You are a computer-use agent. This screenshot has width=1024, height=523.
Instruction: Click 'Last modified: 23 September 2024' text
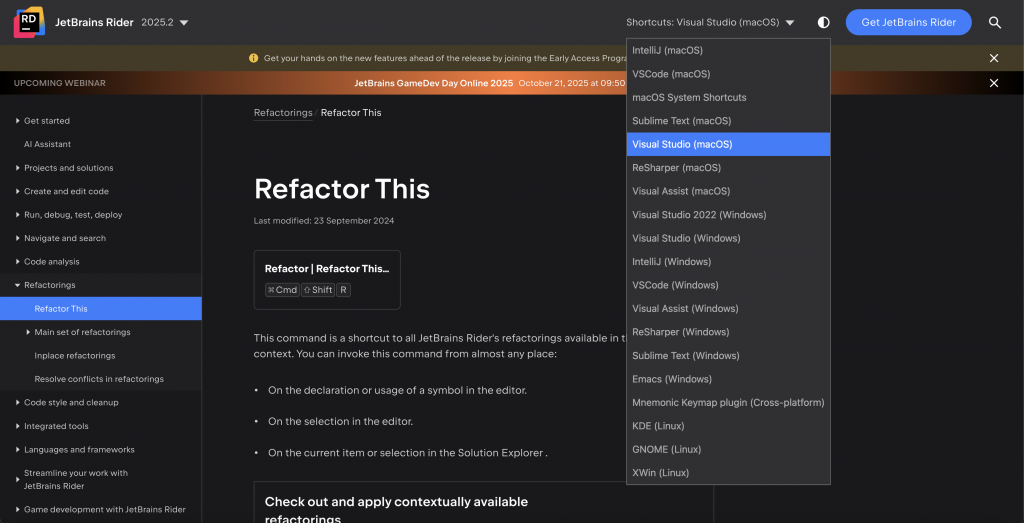click(x=324, y=221)
